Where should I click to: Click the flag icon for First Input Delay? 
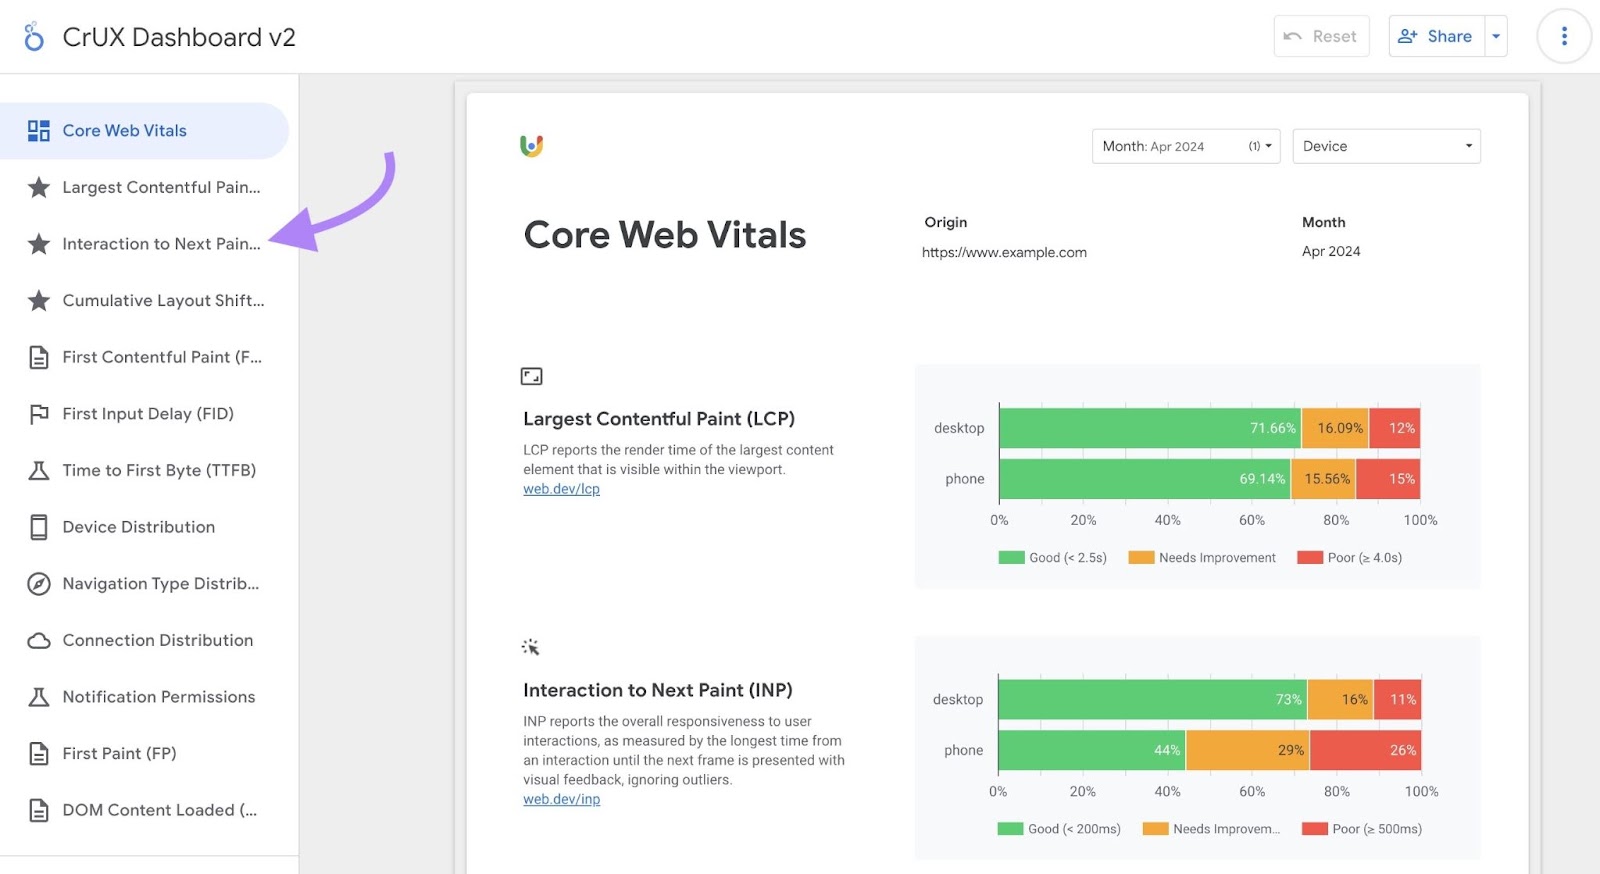(x=39, y=414)
